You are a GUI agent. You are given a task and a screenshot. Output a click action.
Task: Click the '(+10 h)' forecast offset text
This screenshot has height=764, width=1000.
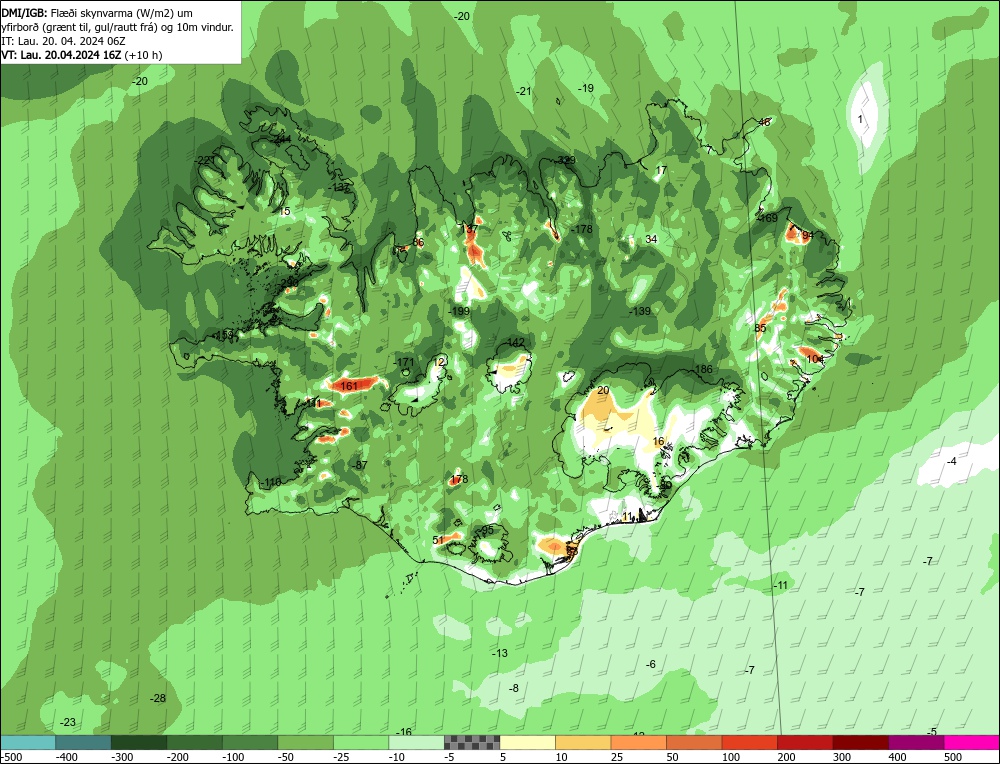[x=143, y=55]
